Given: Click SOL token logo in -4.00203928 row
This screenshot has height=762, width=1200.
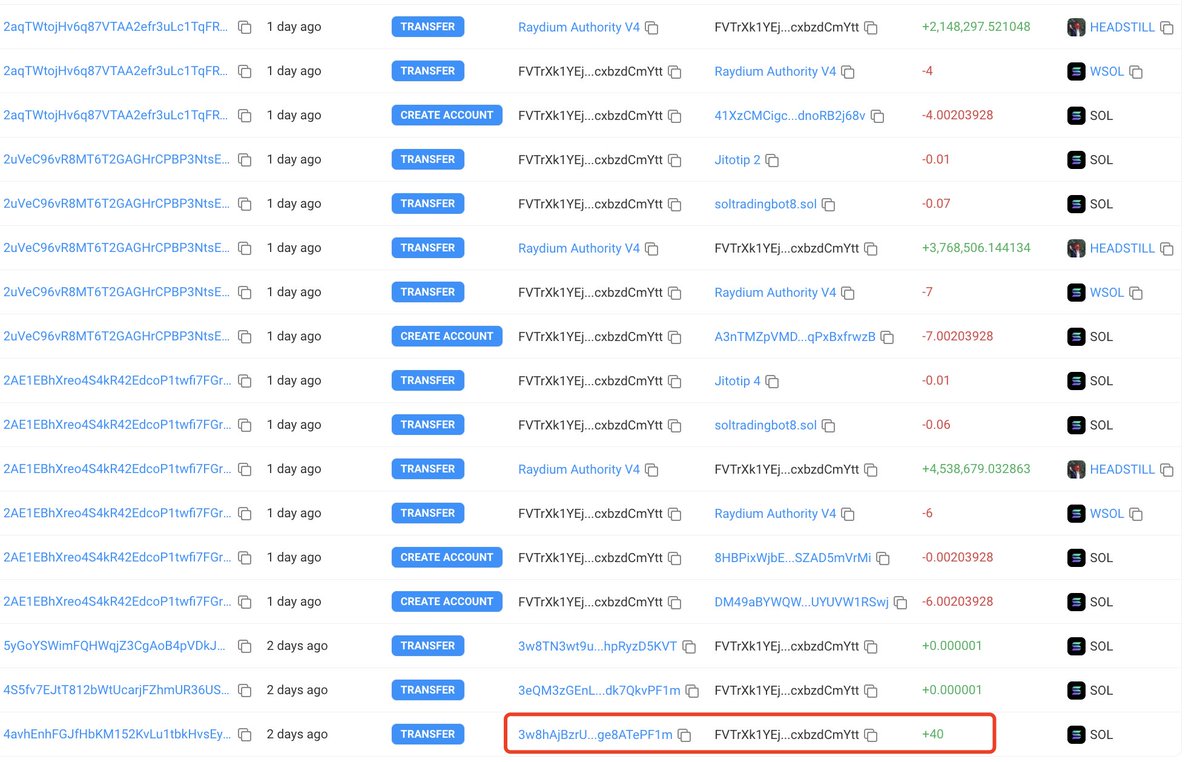Looking at the screenshot, I should pos(1076,115).
